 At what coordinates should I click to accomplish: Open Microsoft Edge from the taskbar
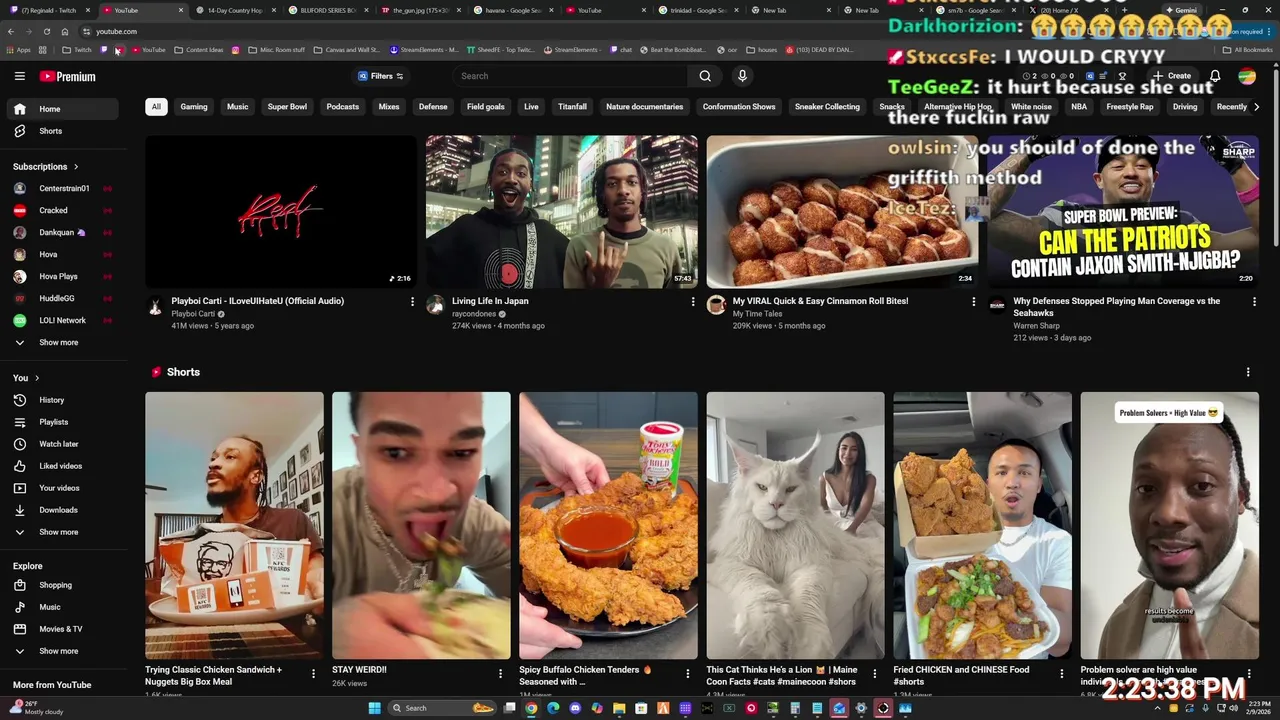click(553, 708)
